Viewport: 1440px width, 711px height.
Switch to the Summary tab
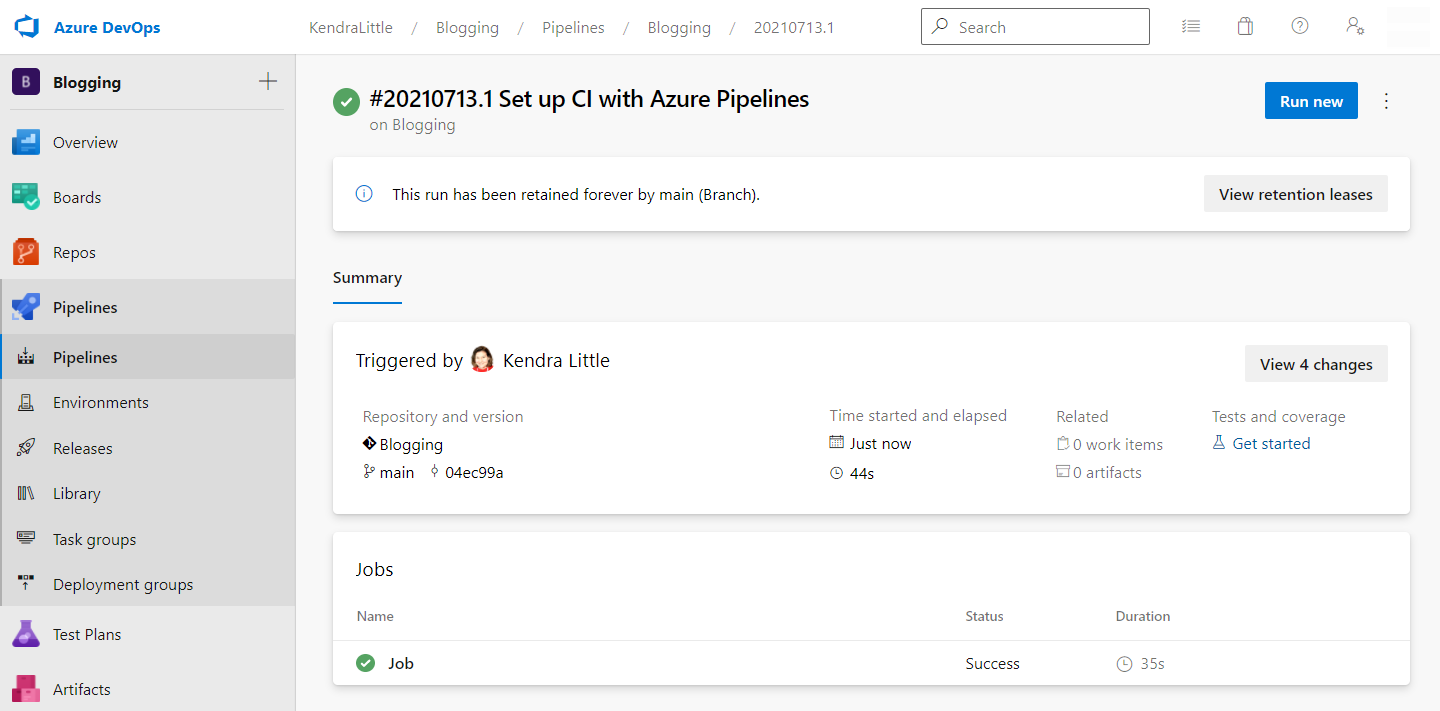(x=367, y=277)
